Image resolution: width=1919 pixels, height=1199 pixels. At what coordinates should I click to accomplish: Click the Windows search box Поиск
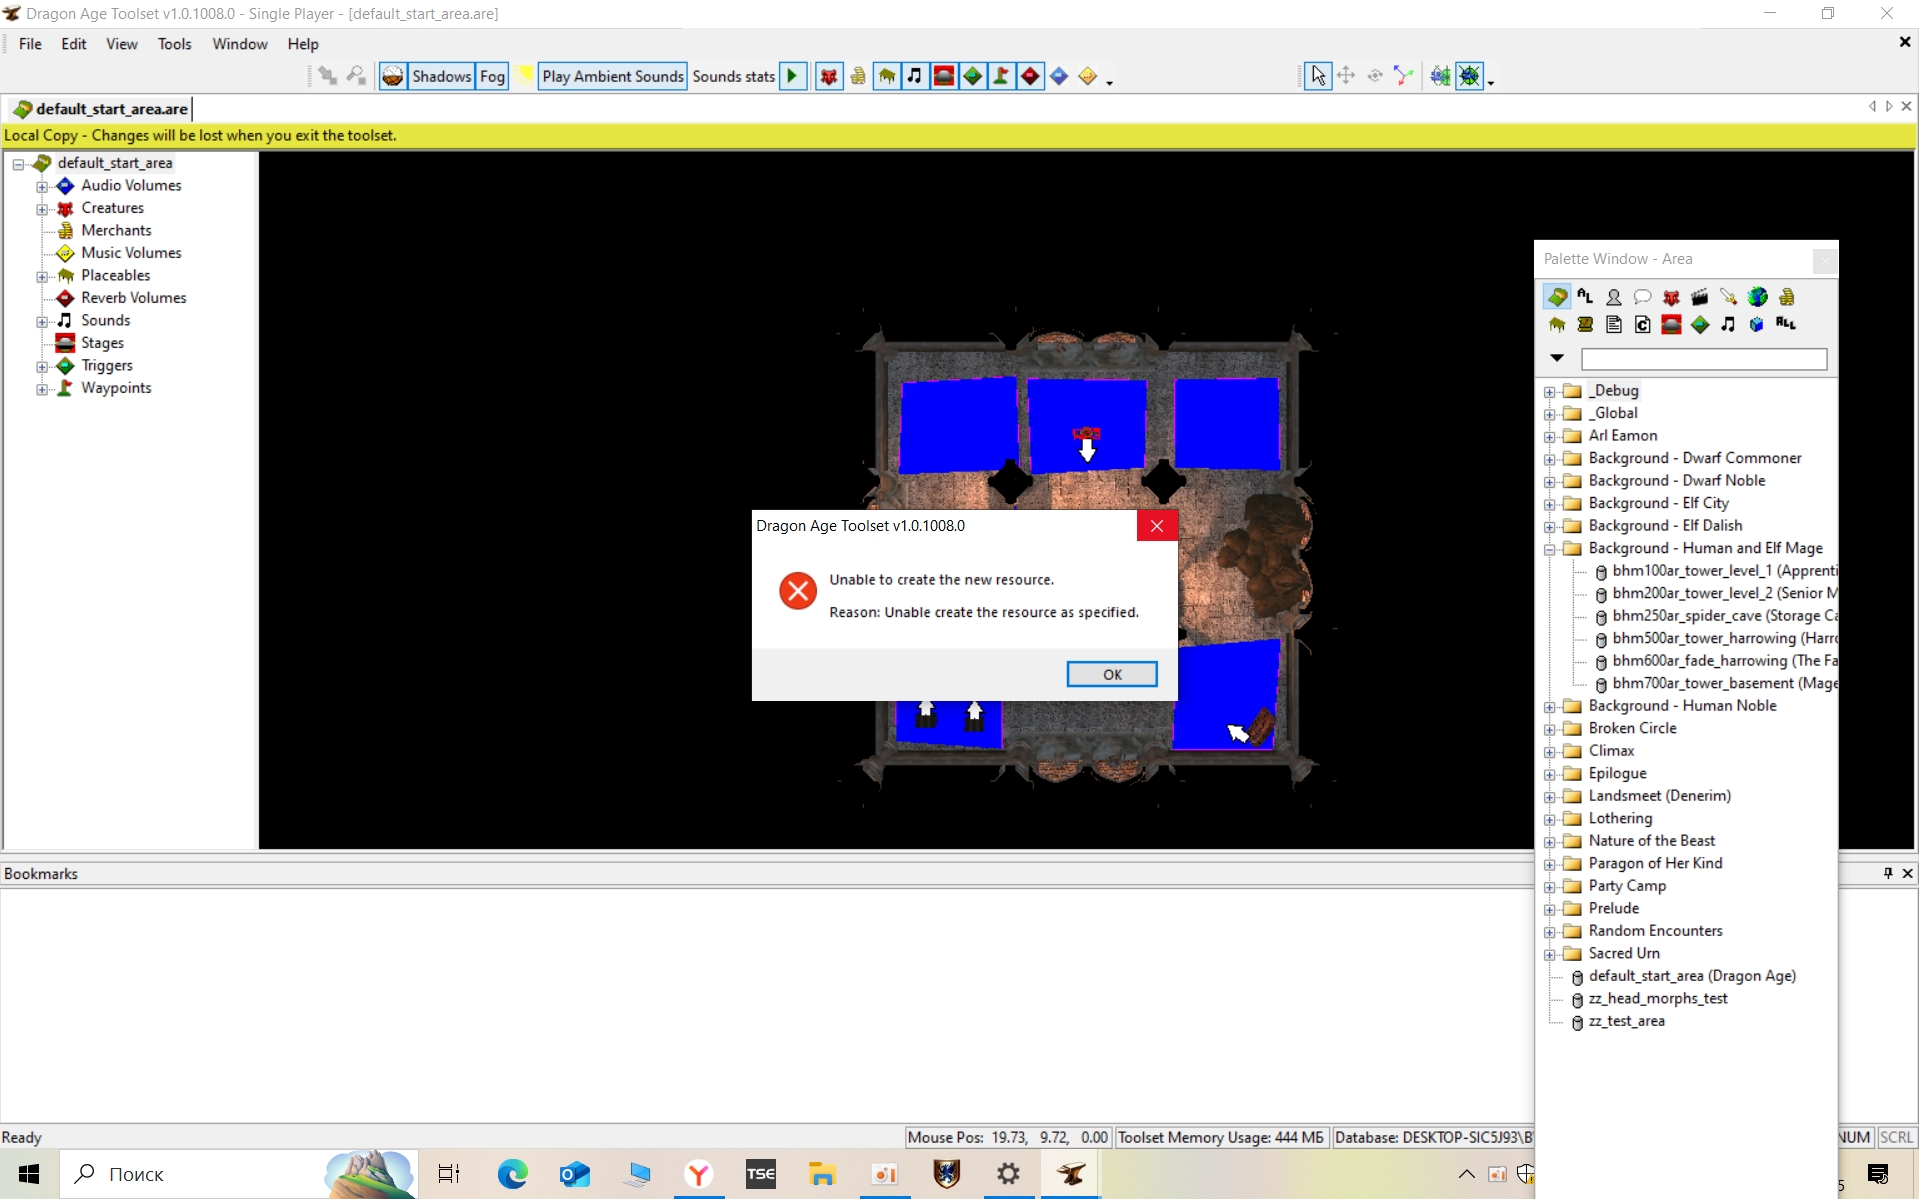238,1174
